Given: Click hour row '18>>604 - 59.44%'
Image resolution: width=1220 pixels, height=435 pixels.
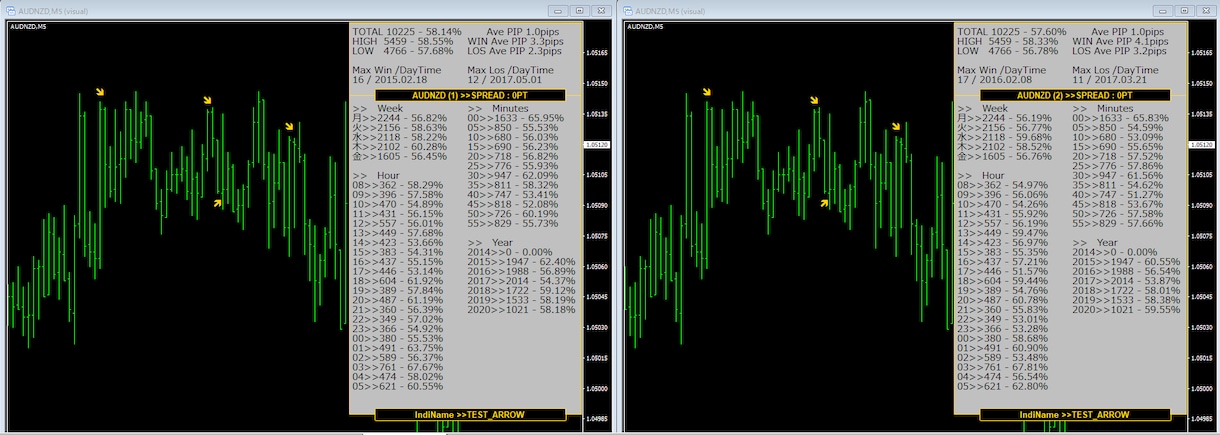Looking at the screenshot, I should pos(1002,281).
